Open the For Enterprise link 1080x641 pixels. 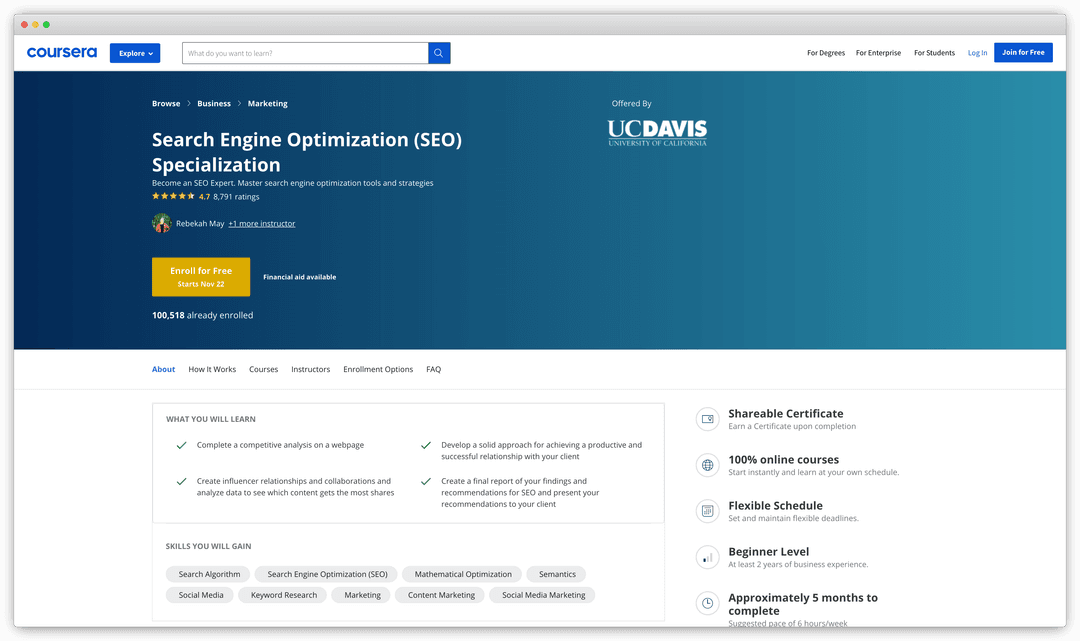click(878, 53)
